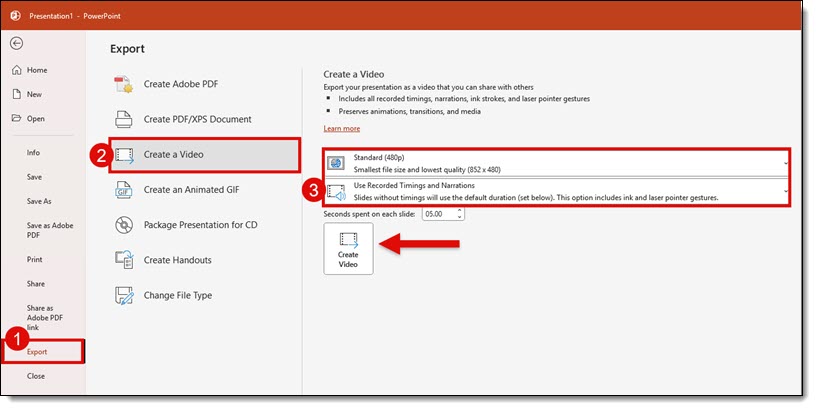Click the Change File Type icon
The width and height of the screenshot is (816, 409).
point(125,295)
